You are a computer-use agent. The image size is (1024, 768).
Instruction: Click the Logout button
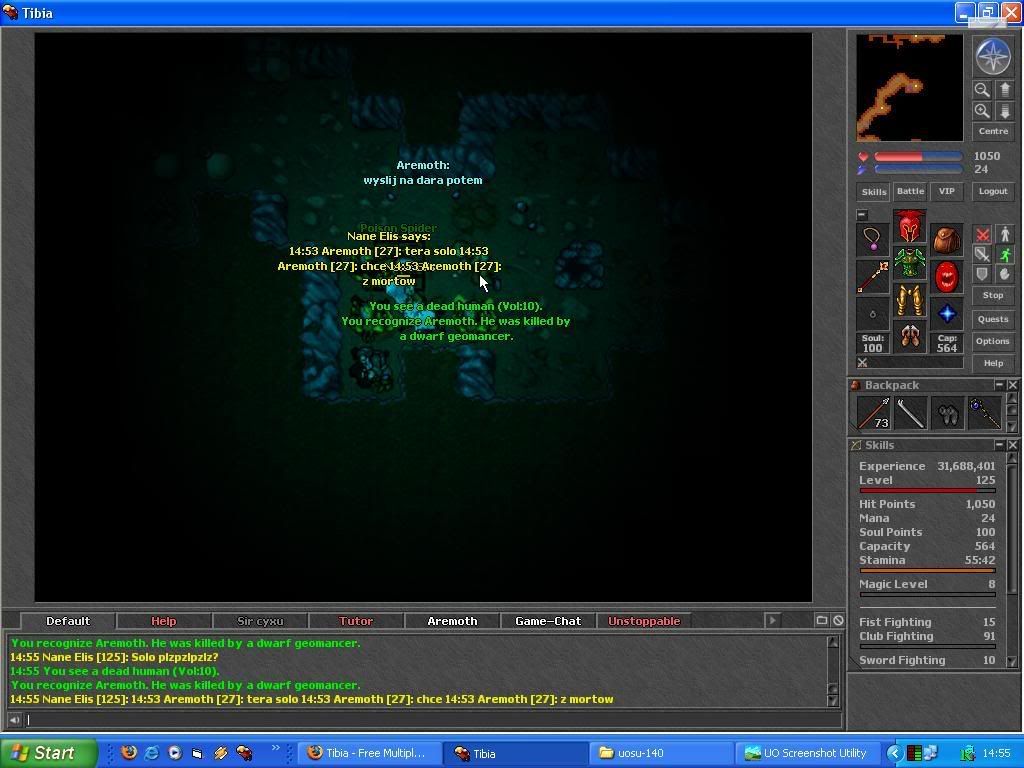coord(993,191)
